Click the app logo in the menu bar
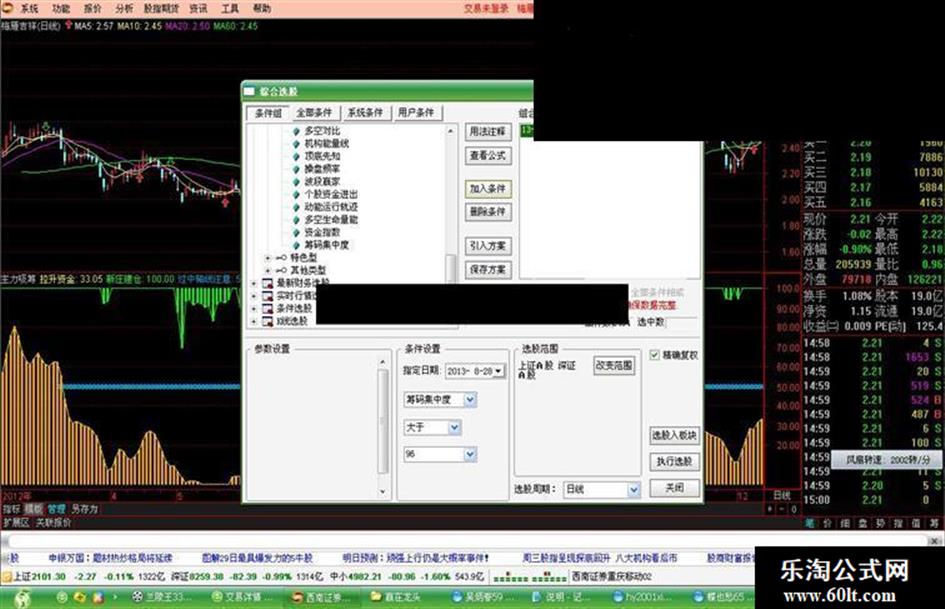Viewport: 945px width, 609px height. tap(8, 8)
